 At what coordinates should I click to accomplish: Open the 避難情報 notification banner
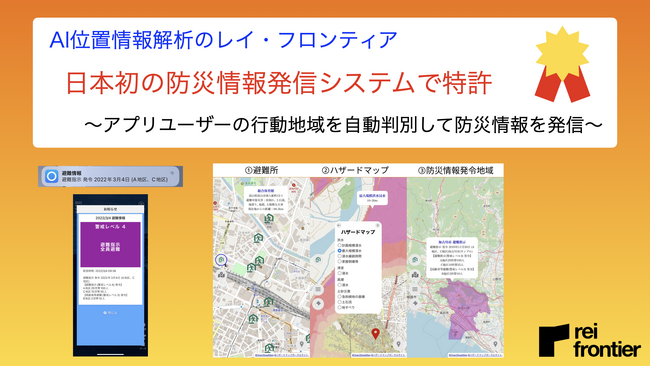click(110, 176)
